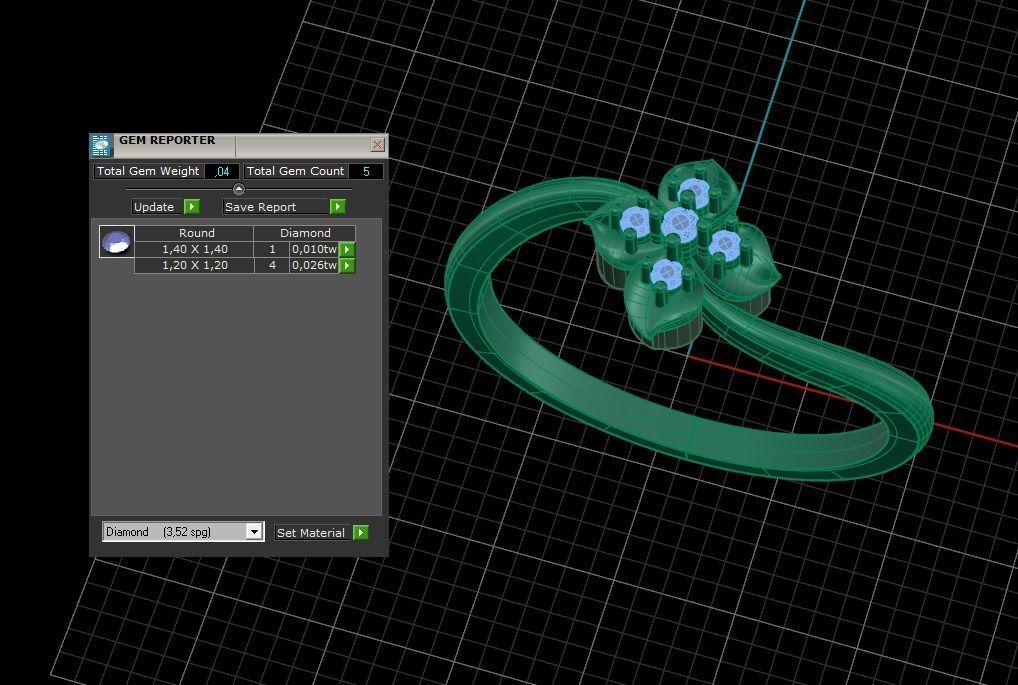Image resolution: width=1018 pixels, height=685 pixels.
Task: Click the 'Total Gem Weight' label
Action: coord(148,171)
